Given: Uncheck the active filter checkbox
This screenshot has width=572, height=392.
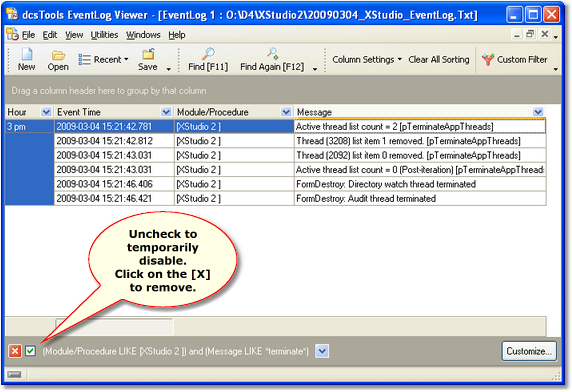Looking at the screenshot, I should [30, 351].
